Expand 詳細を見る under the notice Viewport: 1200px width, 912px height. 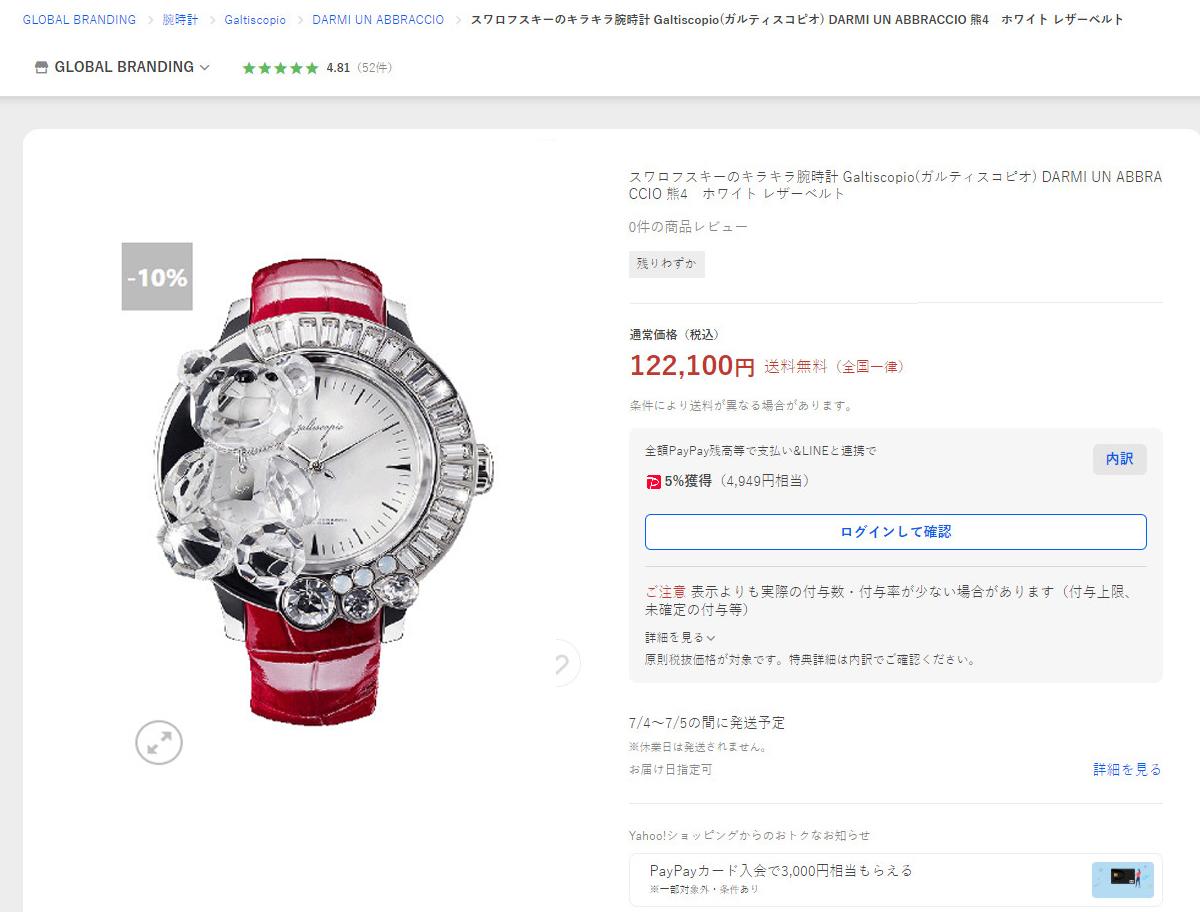click(x=680, y=637)
